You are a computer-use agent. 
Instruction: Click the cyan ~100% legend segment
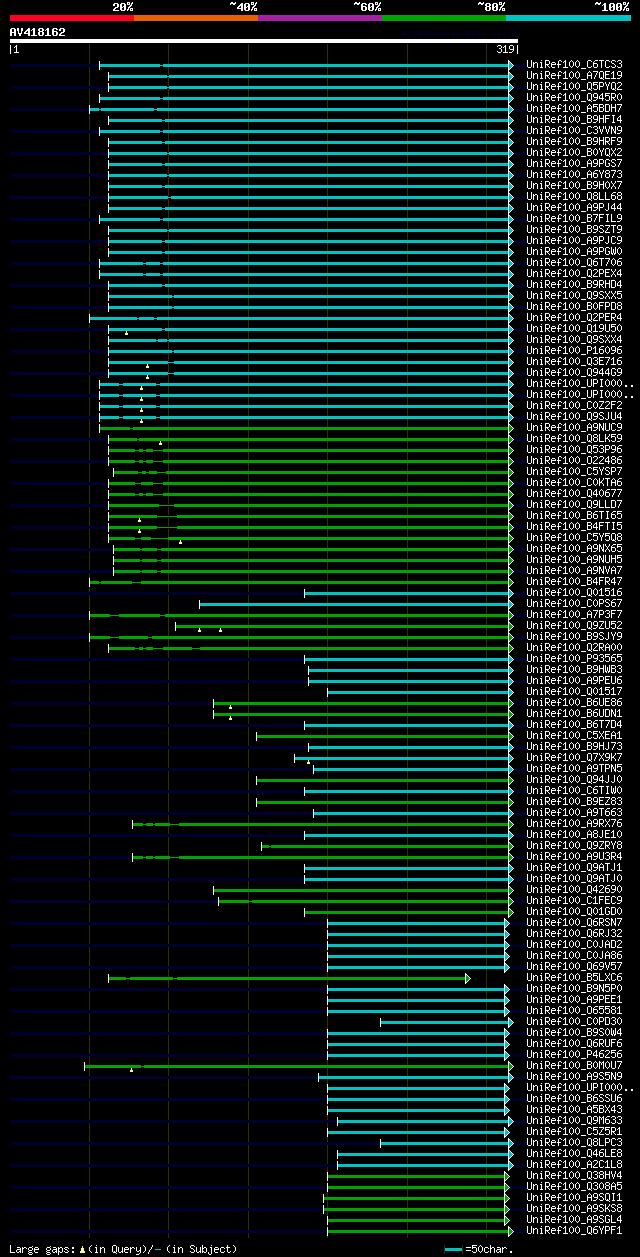(568, 18)
